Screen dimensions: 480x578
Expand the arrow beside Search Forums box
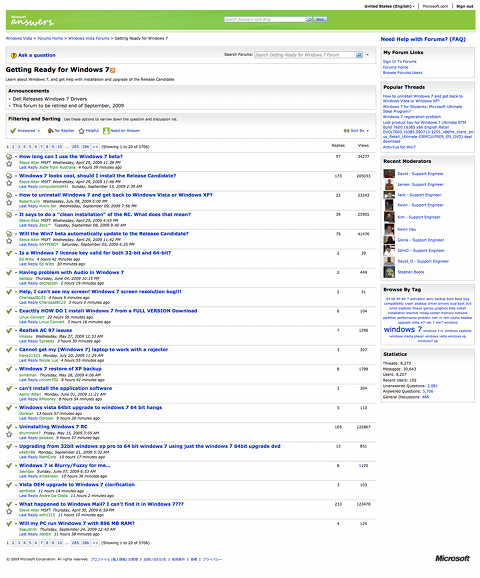pyautogui.click(x=368, y=55)
